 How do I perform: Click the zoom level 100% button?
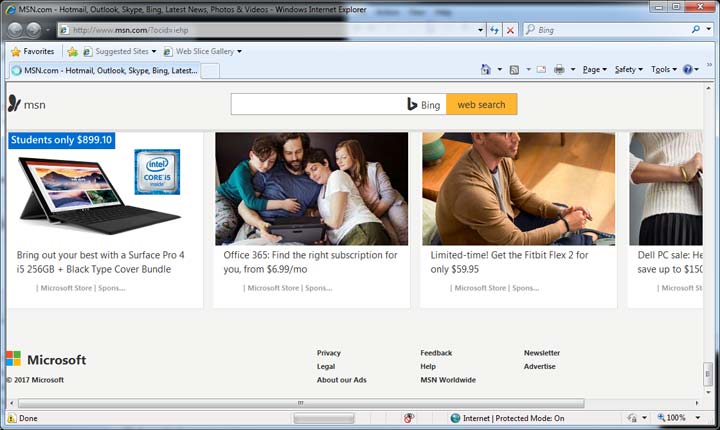pyautogui.click(x=671, y=418)
